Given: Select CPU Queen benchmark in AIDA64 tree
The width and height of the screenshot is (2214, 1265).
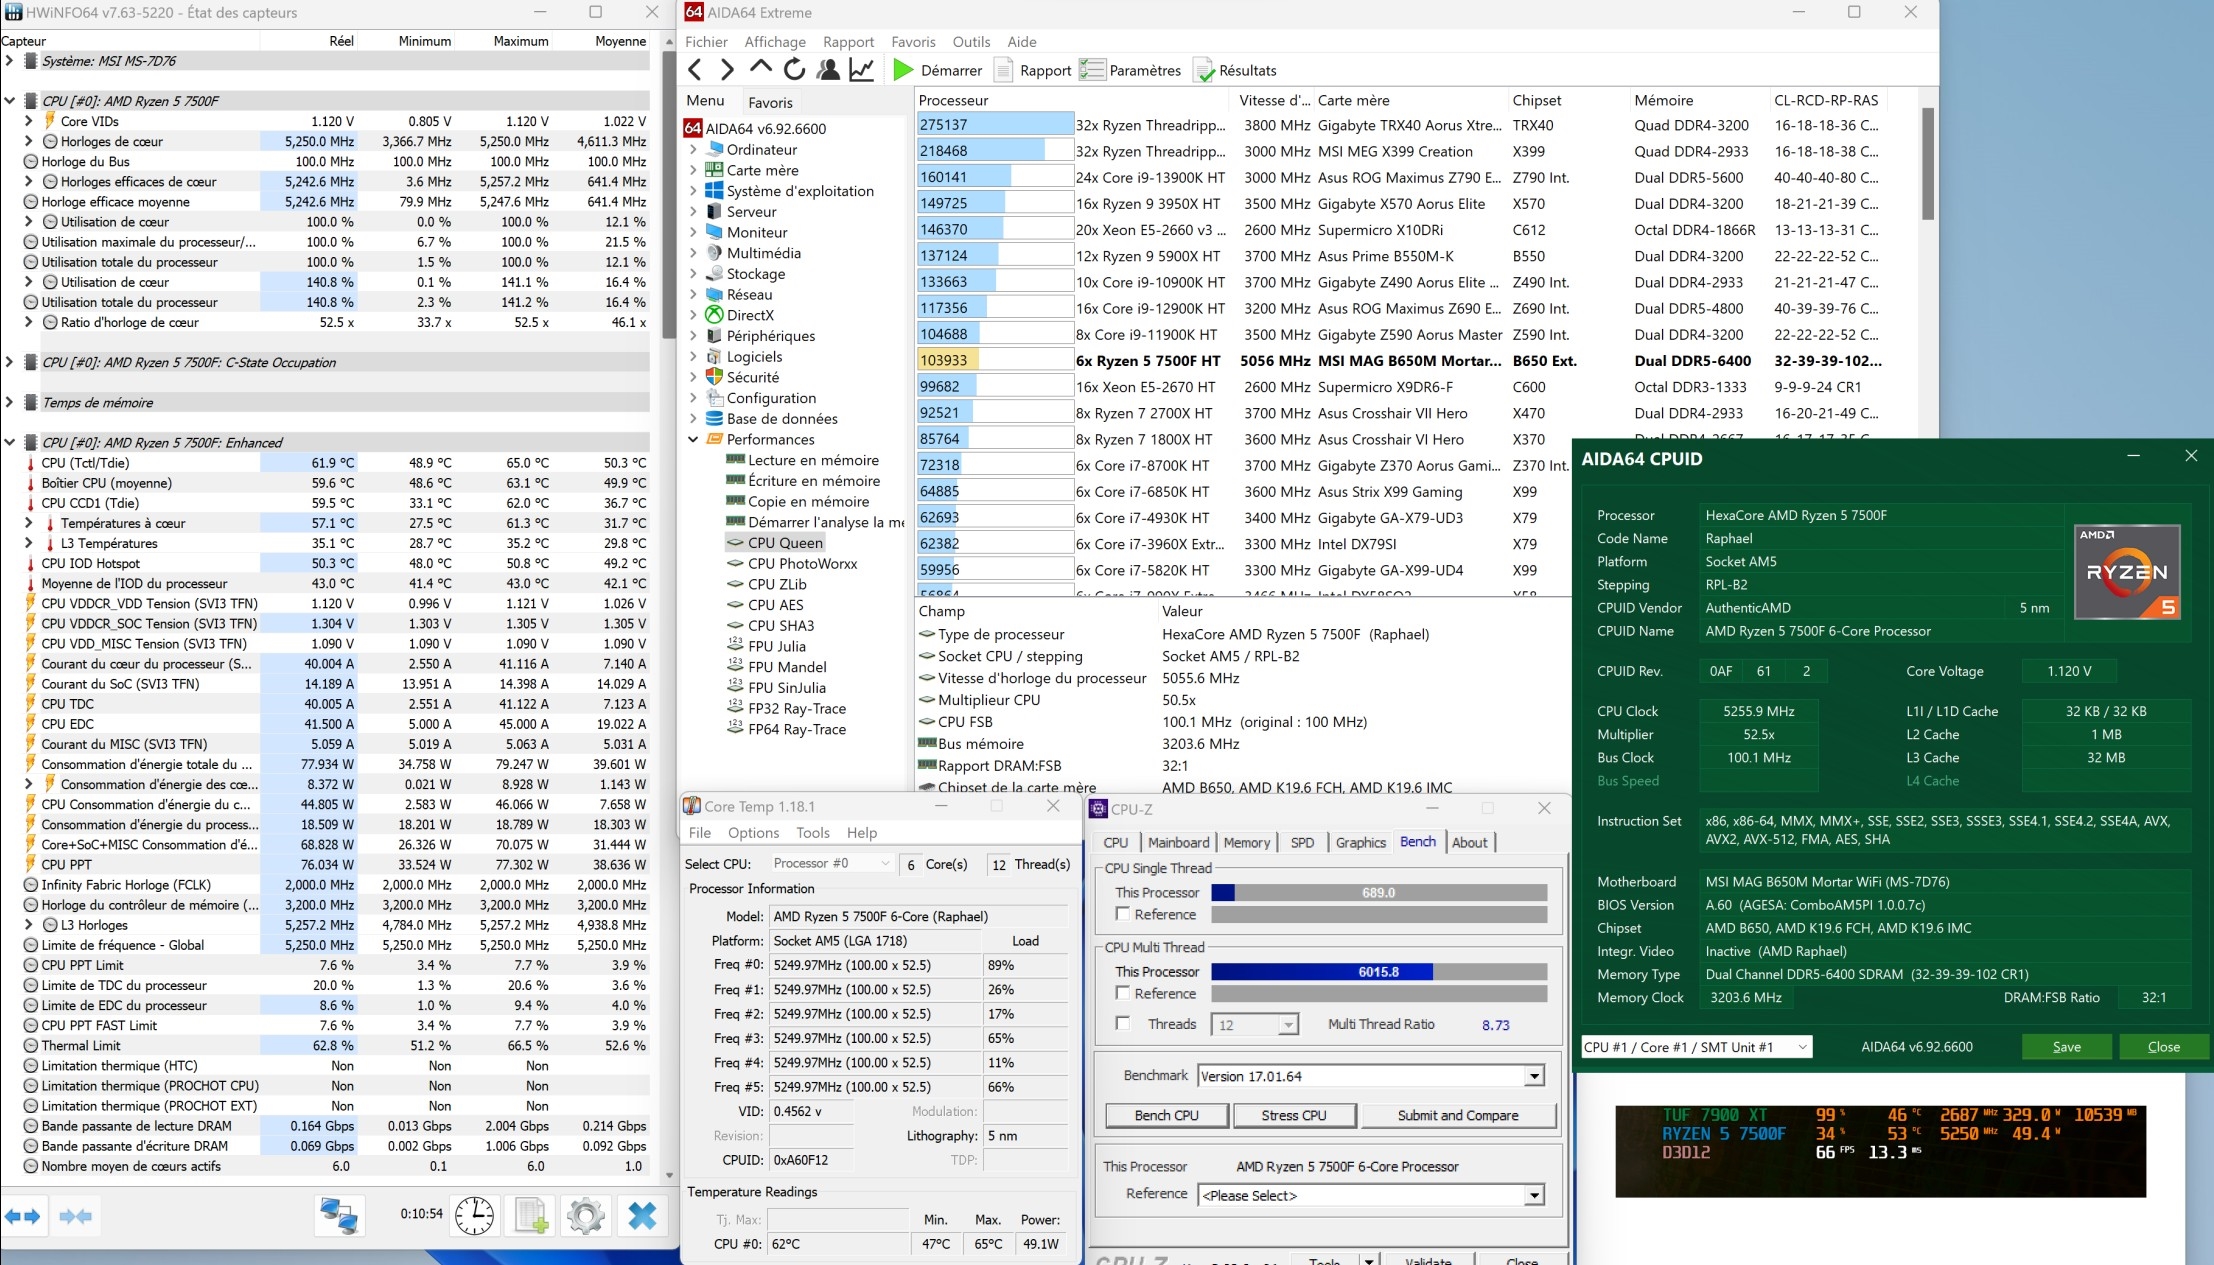Looking at the screenshot, I should pos(785,543).
